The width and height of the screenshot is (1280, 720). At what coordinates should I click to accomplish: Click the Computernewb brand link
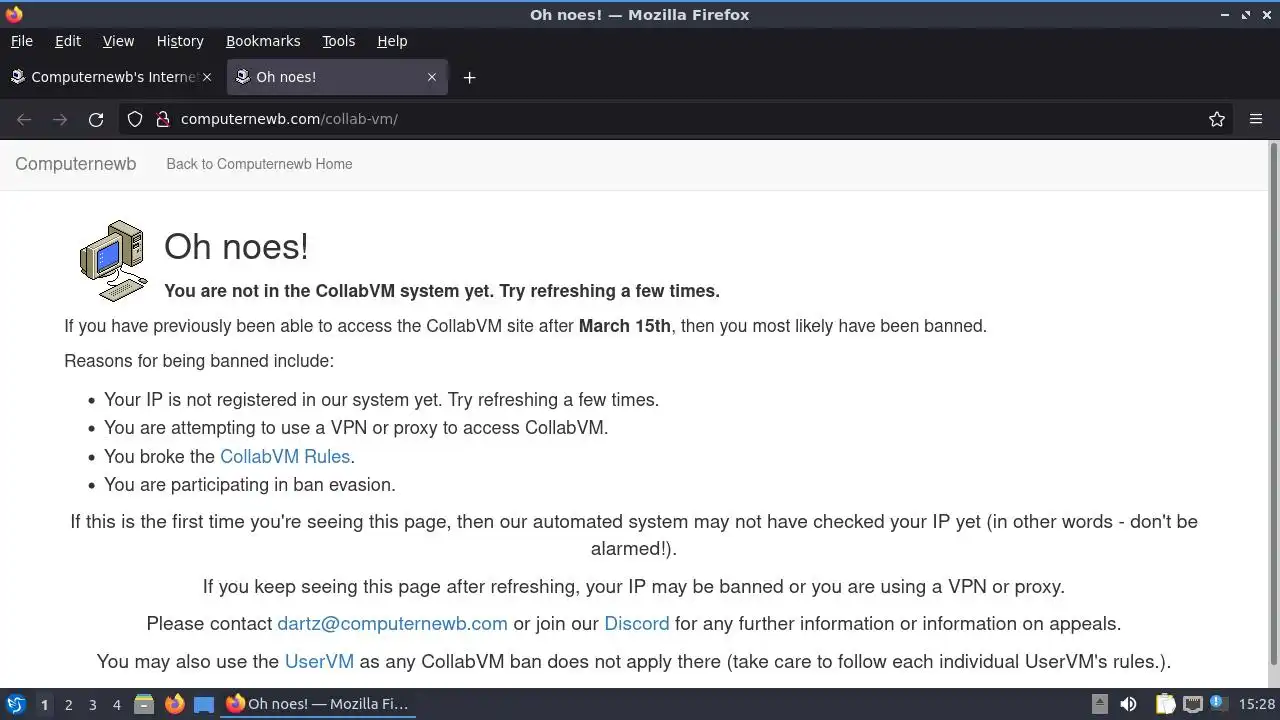[76, 164]
